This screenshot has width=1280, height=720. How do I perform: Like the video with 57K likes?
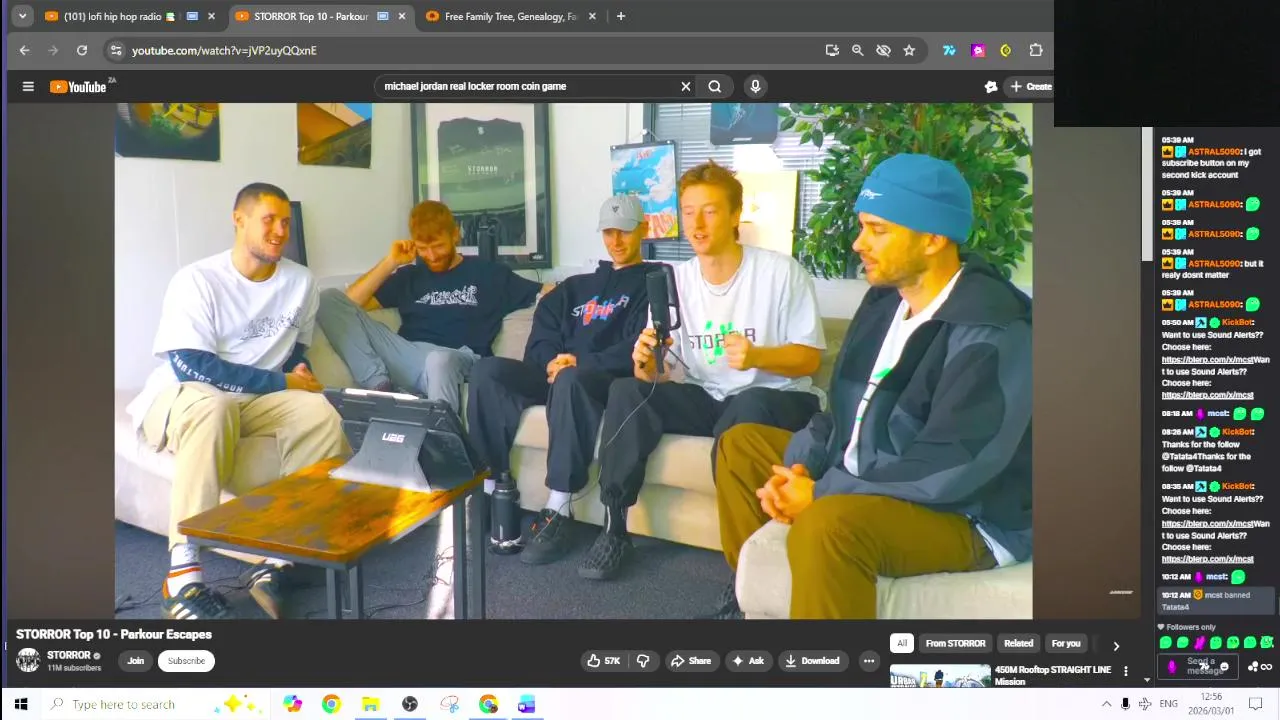(604, 661)
